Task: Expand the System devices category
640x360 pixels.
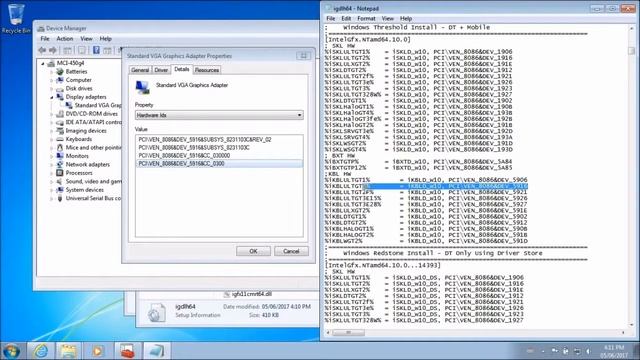Action: [52, 190]
